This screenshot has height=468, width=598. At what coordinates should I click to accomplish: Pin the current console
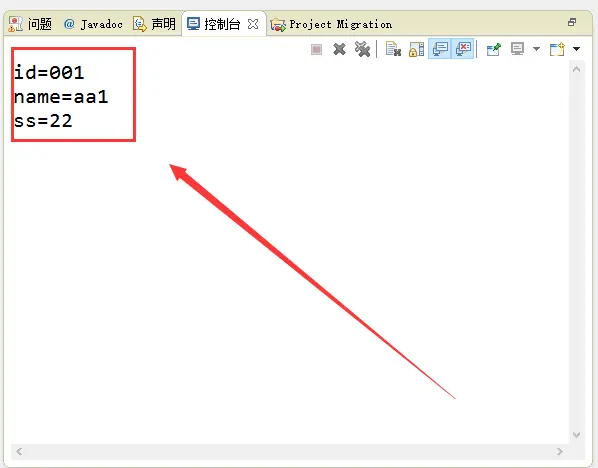pyautogui.click(x=494, y=49)
